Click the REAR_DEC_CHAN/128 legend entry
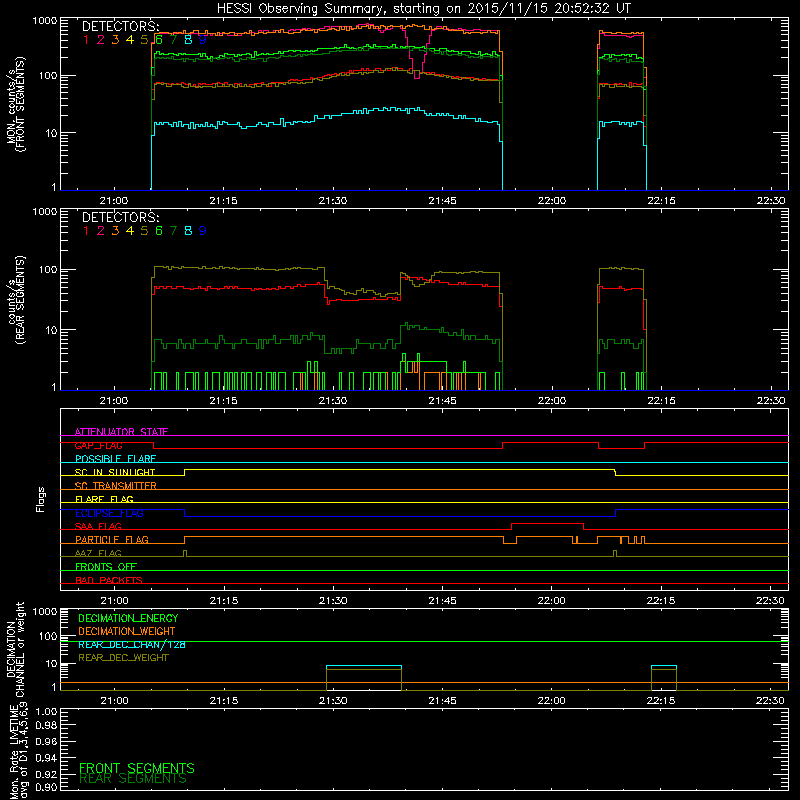Viewport: 800px width, 800px height. (132, 645)
